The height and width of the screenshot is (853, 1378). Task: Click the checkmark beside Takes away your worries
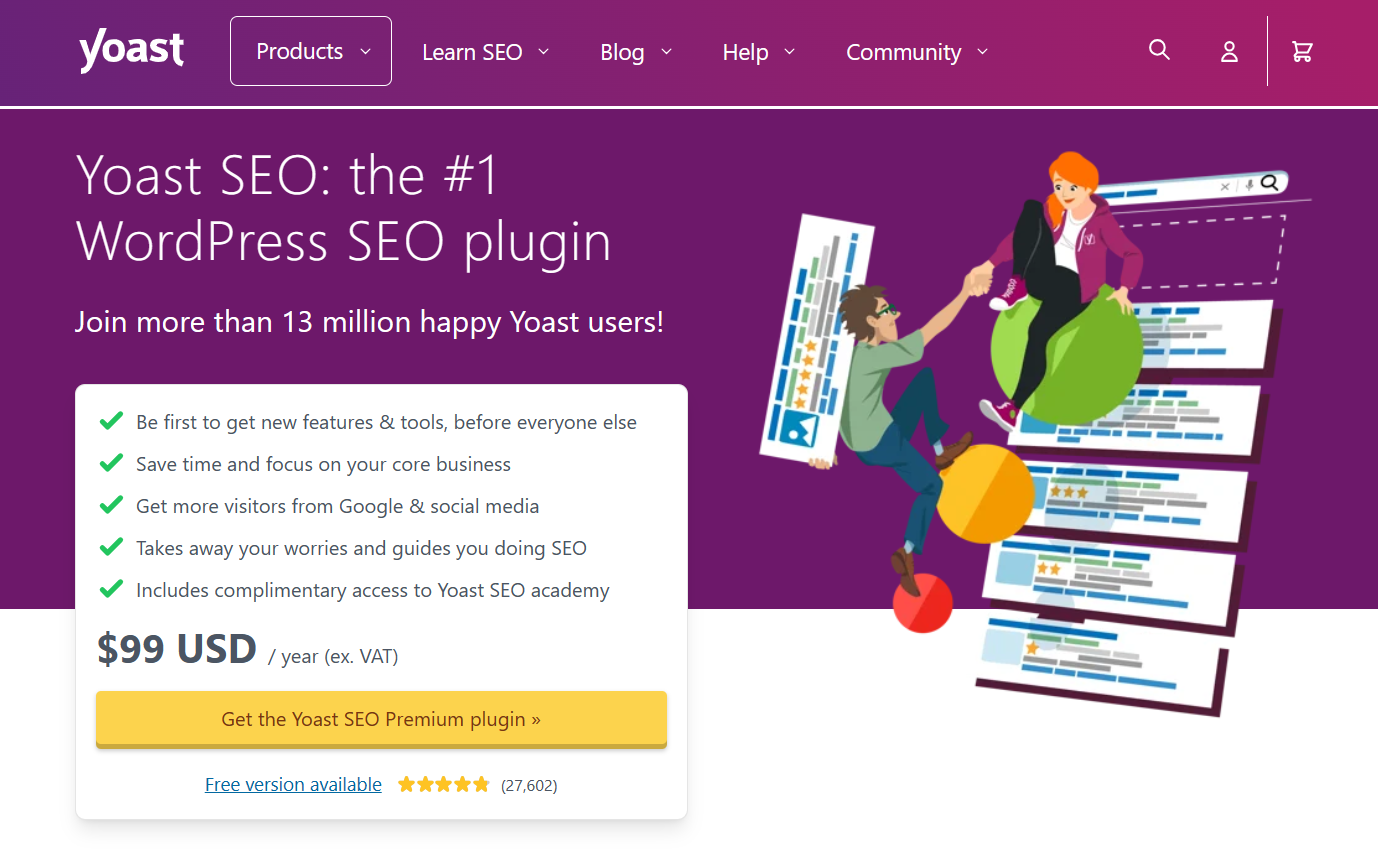tap(111, 547)
